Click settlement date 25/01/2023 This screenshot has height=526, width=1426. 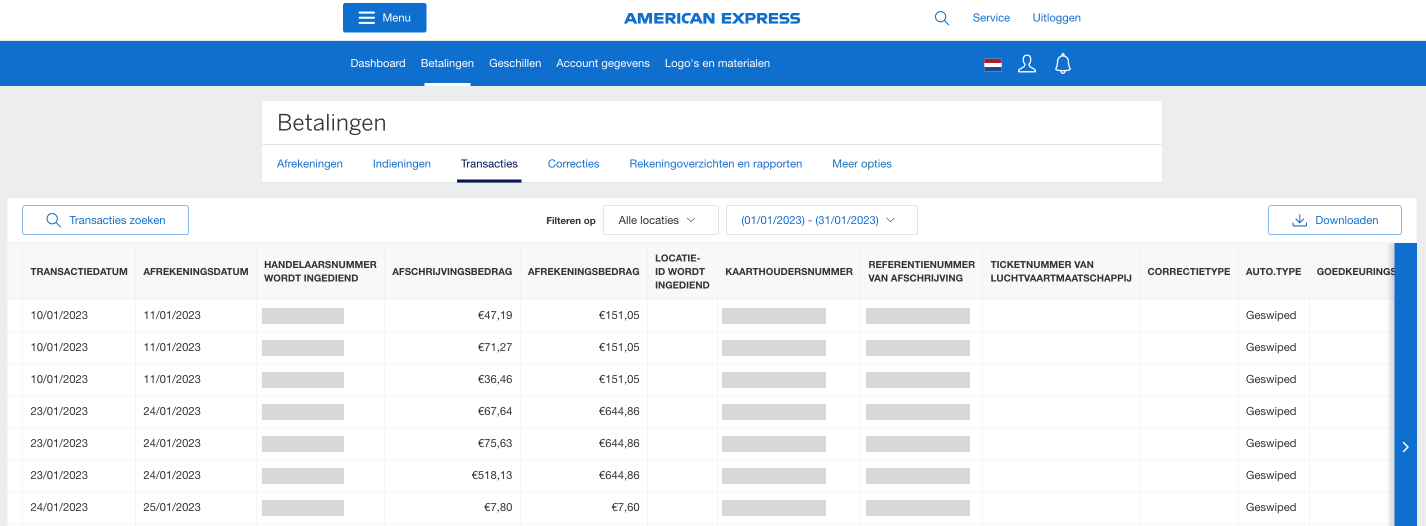(x=172, y=507)
